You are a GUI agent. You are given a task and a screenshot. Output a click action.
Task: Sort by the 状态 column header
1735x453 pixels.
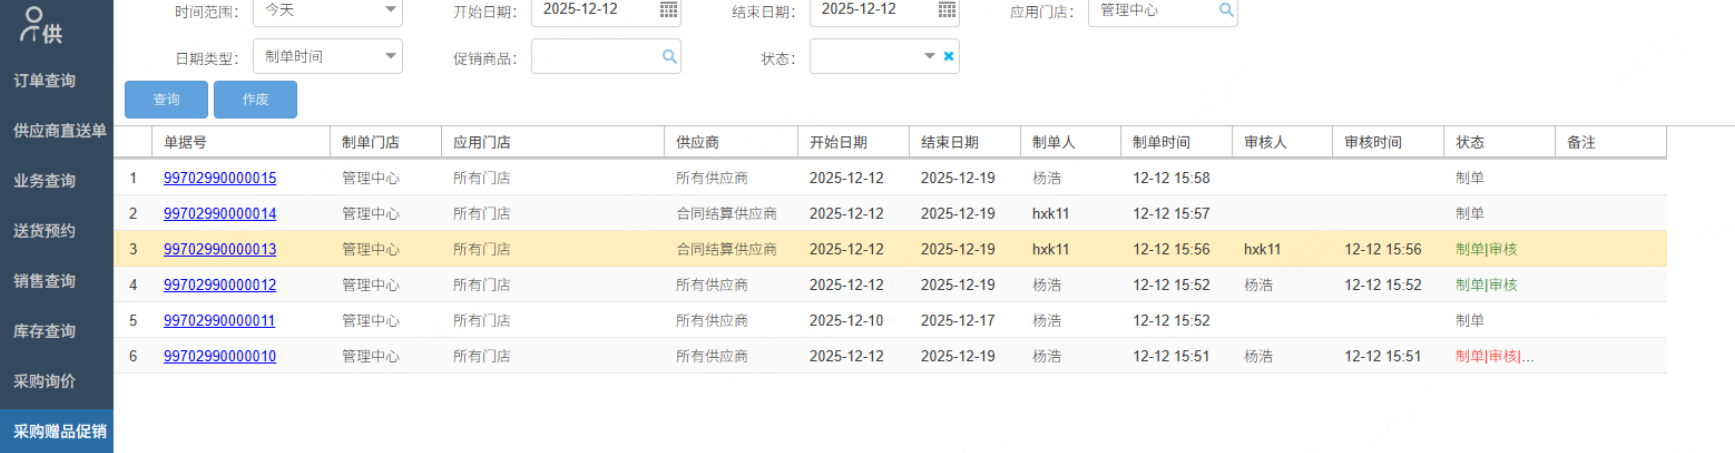[x=1500, y=142]
